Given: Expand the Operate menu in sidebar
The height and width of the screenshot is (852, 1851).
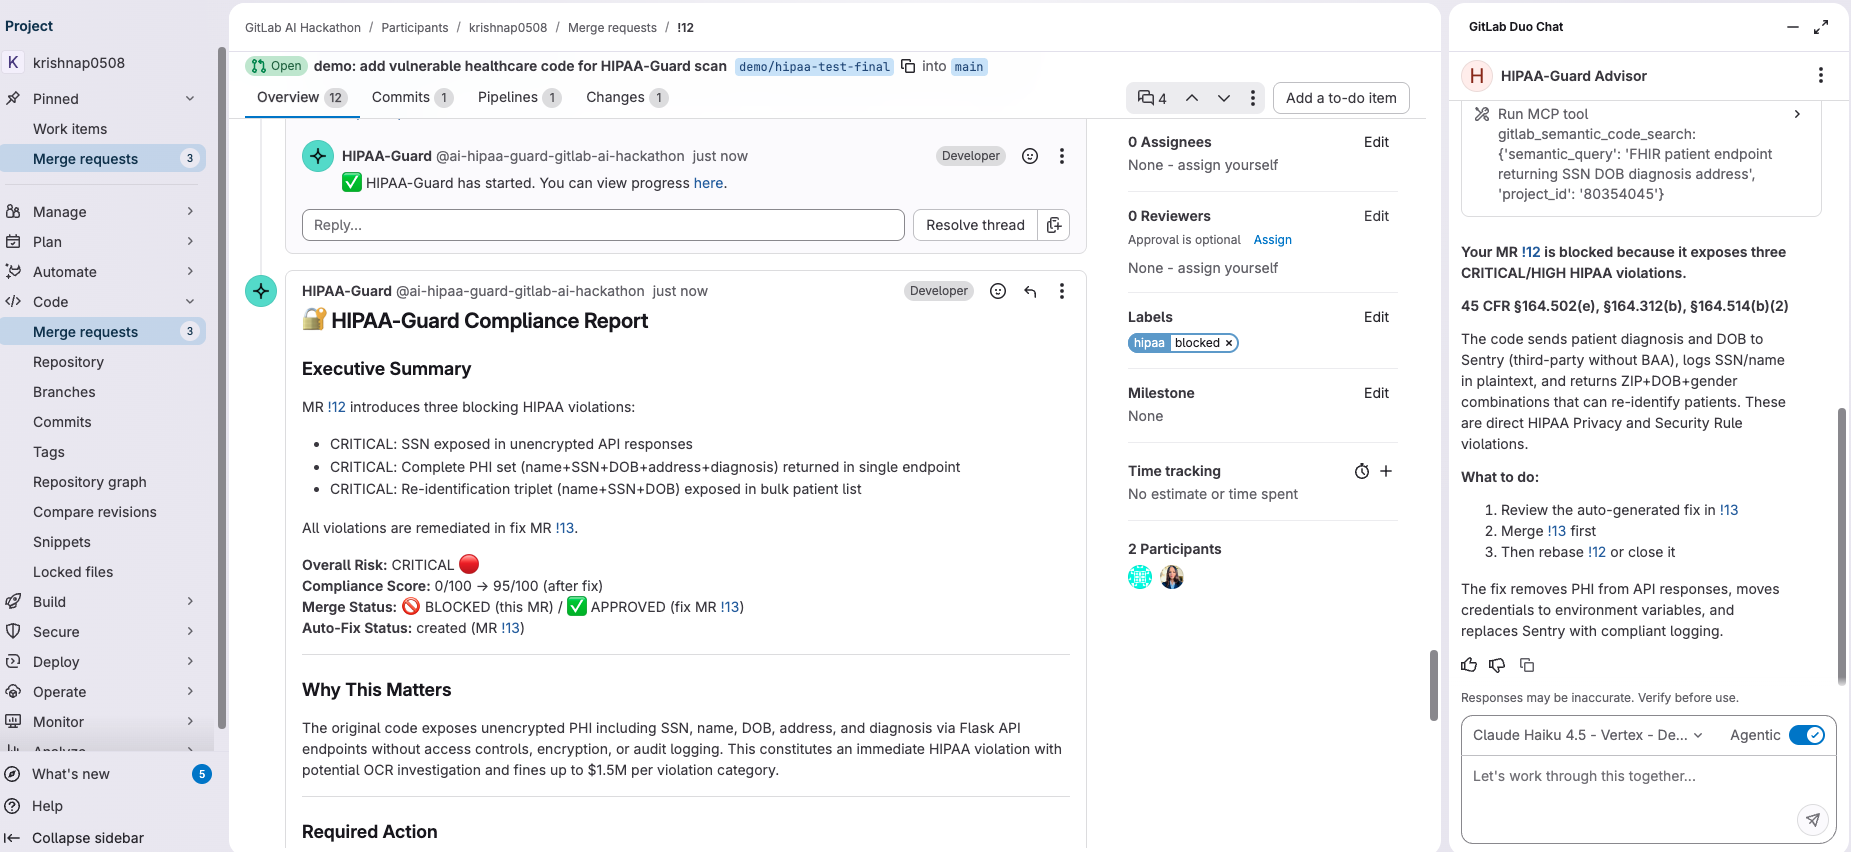Looking at the screenshot, I should 190,691.
